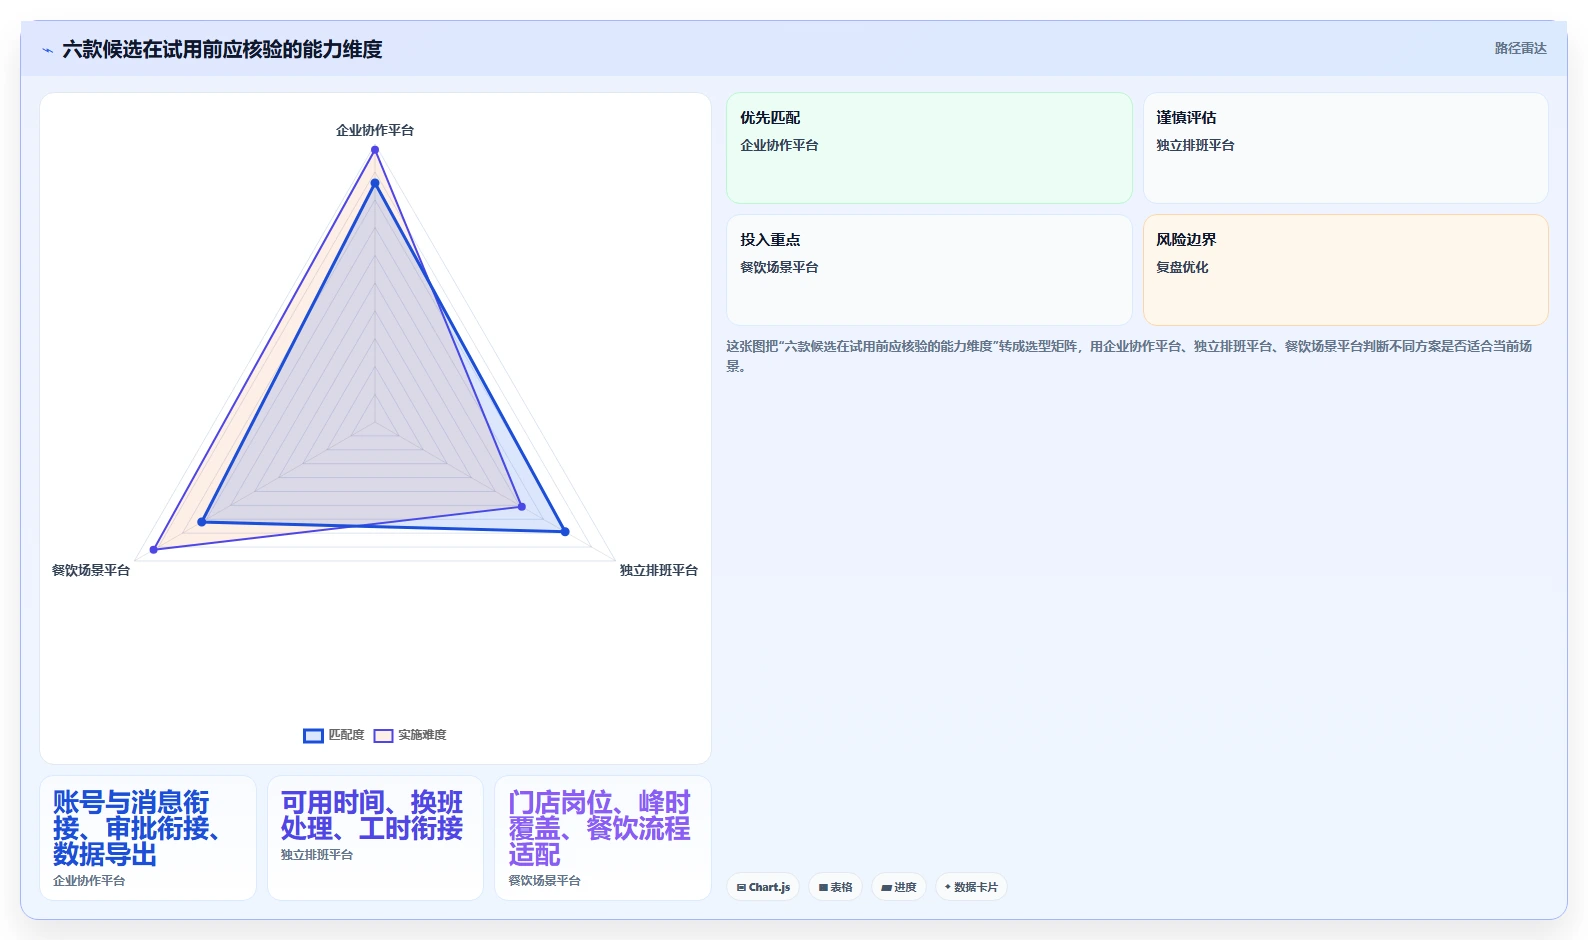The width and height of the screenshot is (1588, 940).
Task: Click the 餐饮场景平台 axis label on the radar
Action: (91, 570)
